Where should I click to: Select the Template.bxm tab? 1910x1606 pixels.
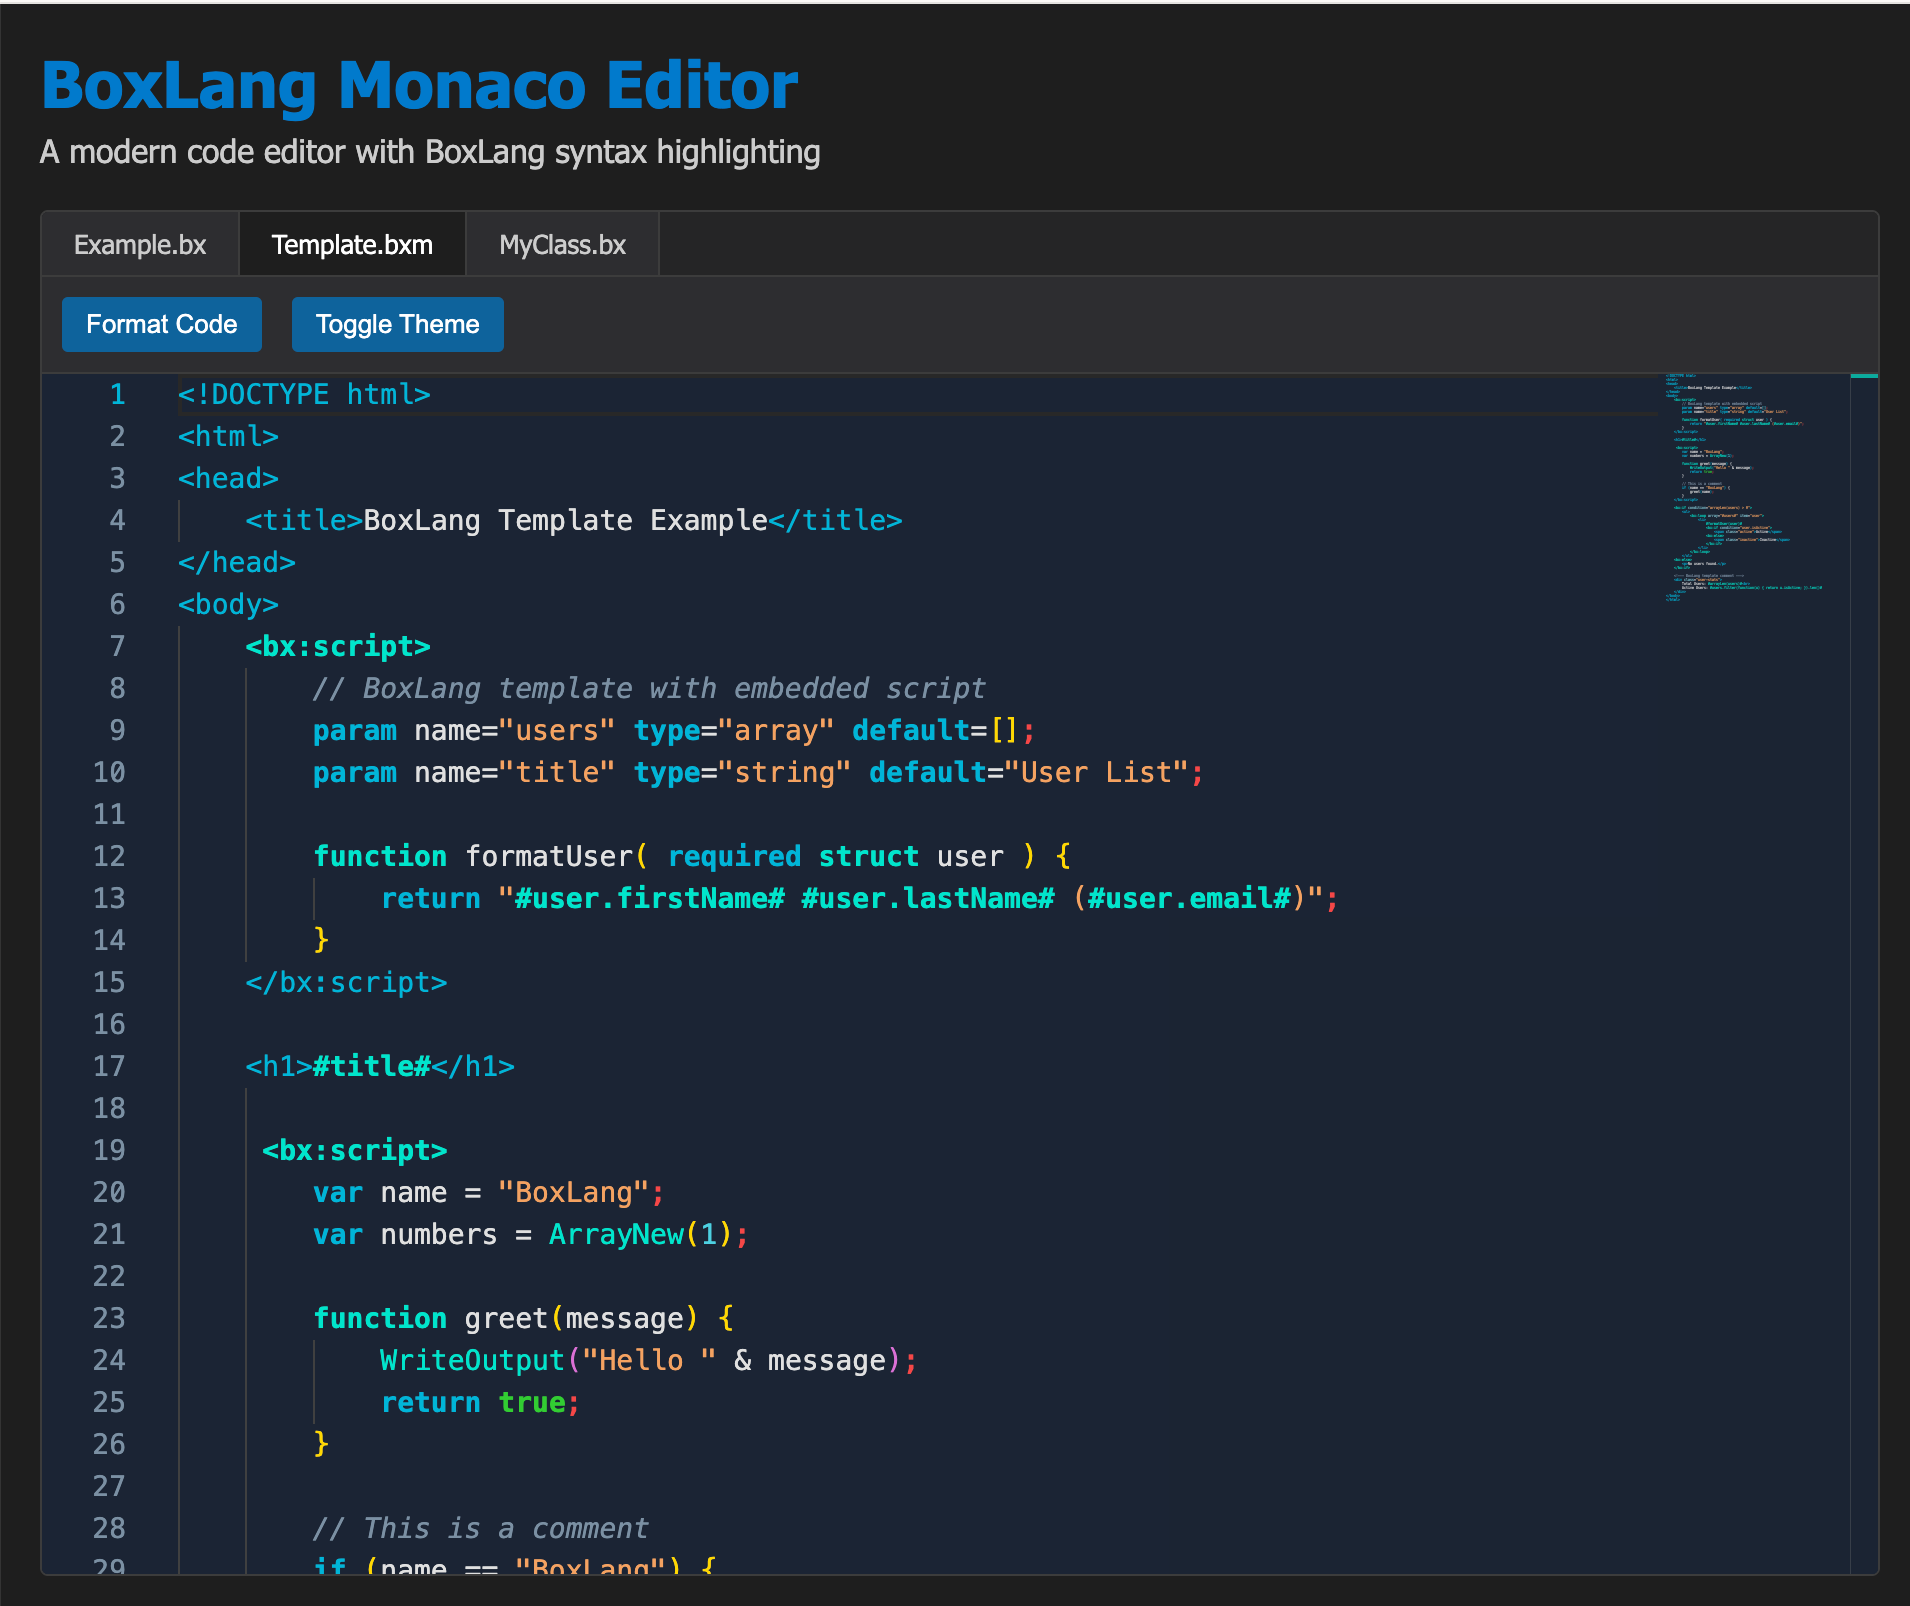tap(352, 245)
